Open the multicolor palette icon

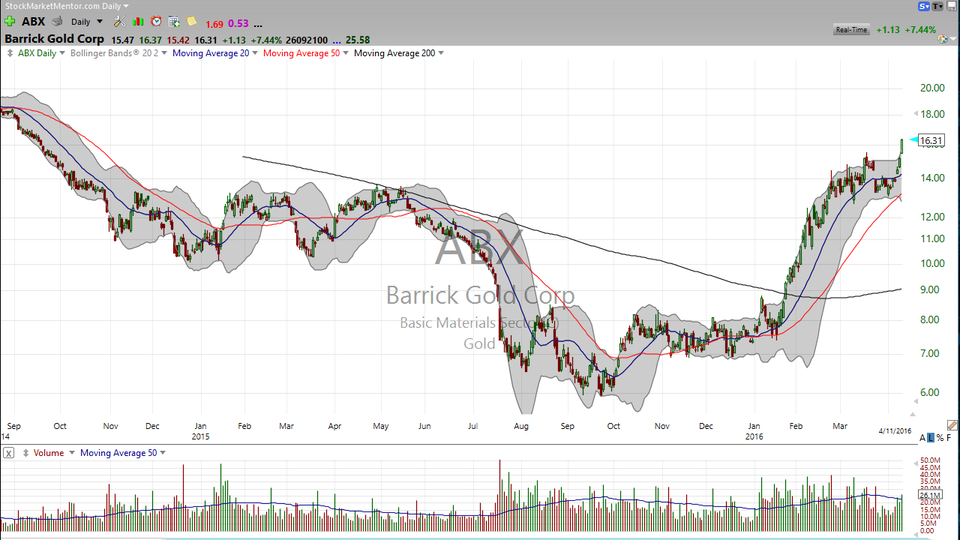click(x=943, y=39)
